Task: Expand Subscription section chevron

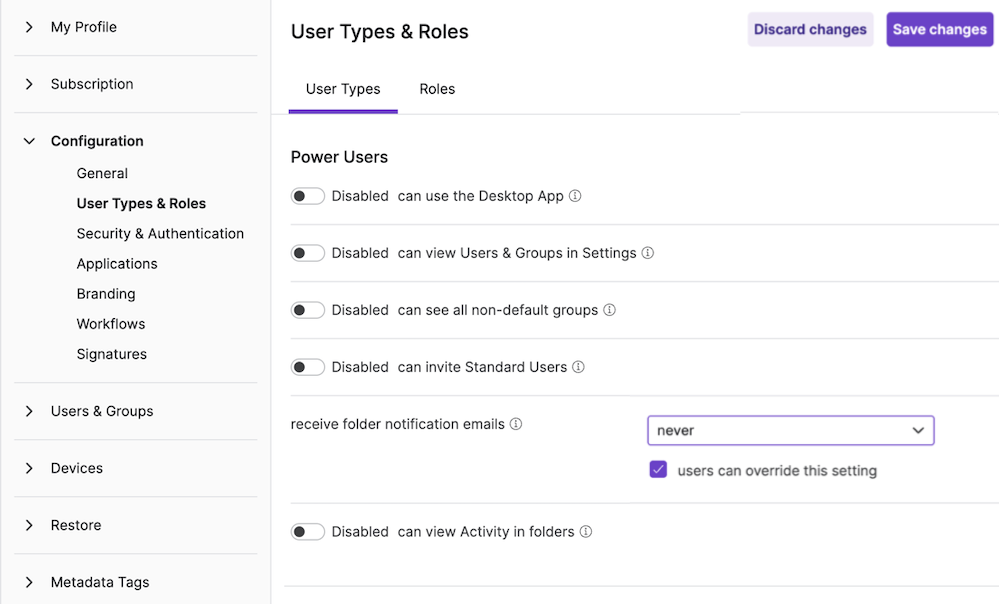Action: pyautogui.click(x=29, y=84)
